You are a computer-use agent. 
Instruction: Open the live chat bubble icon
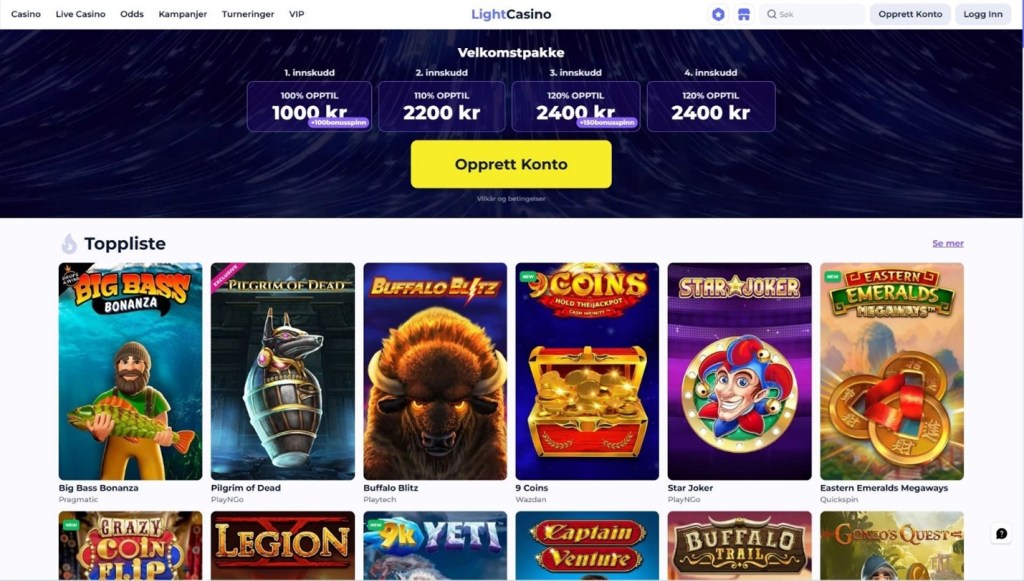[x=1001, y=533]
